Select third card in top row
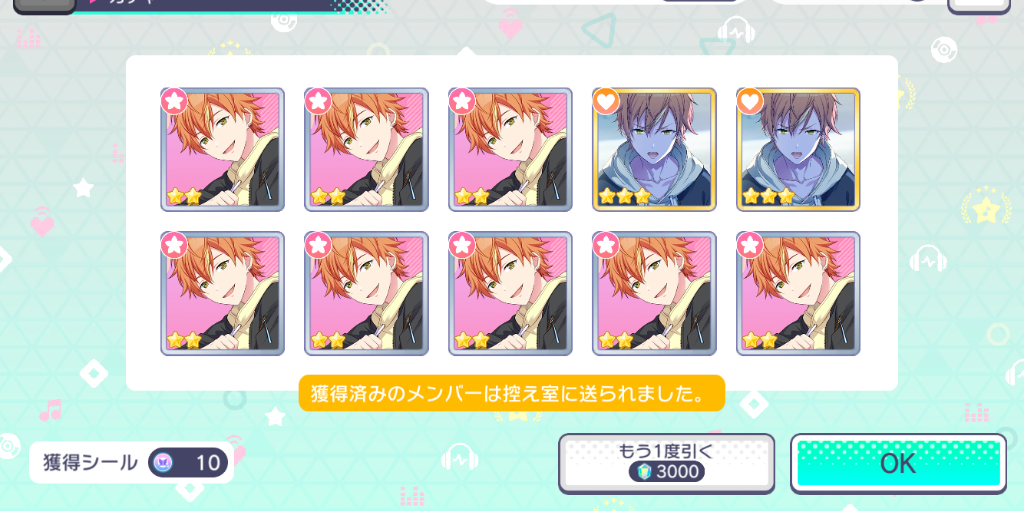The width and height of the screenshot is (1024, 511). tap(510, 150)
